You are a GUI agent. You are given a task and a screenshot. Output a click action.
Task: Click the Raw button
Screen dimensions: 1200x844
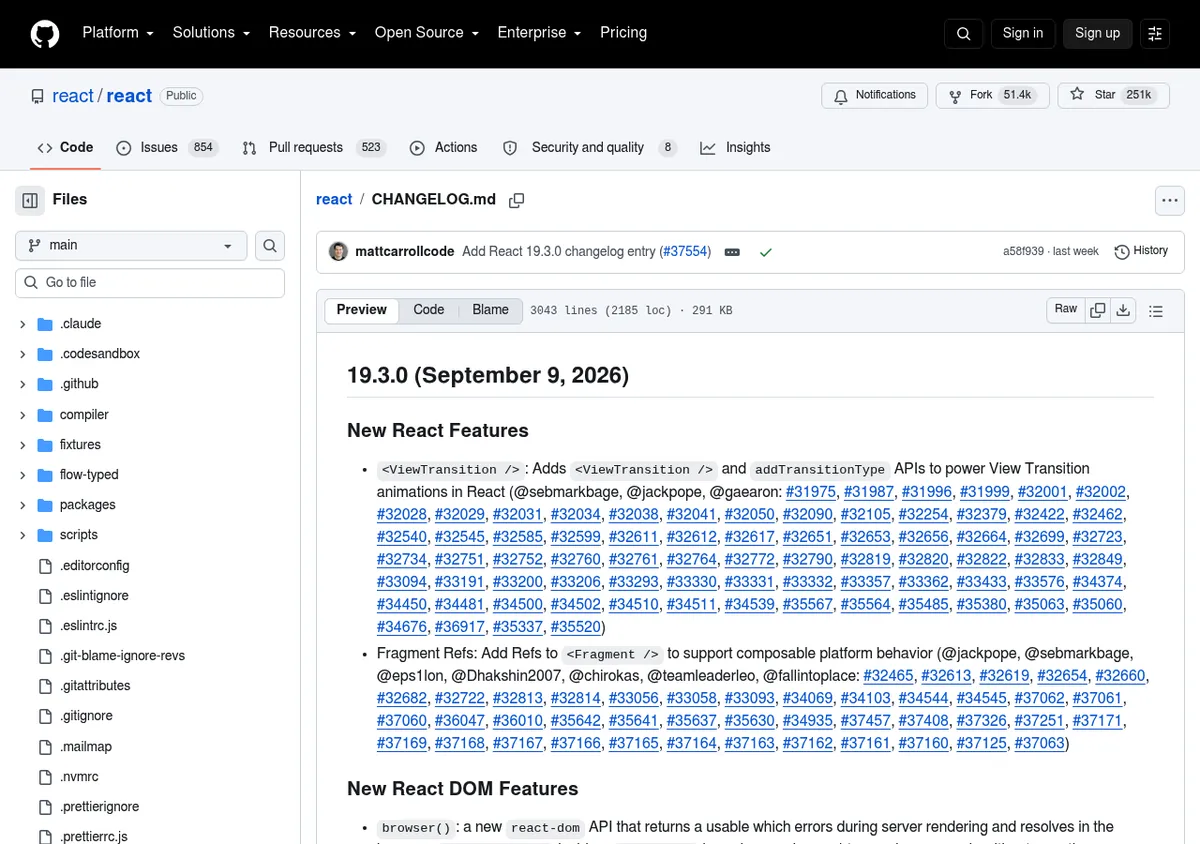(x=1066, y=310)
